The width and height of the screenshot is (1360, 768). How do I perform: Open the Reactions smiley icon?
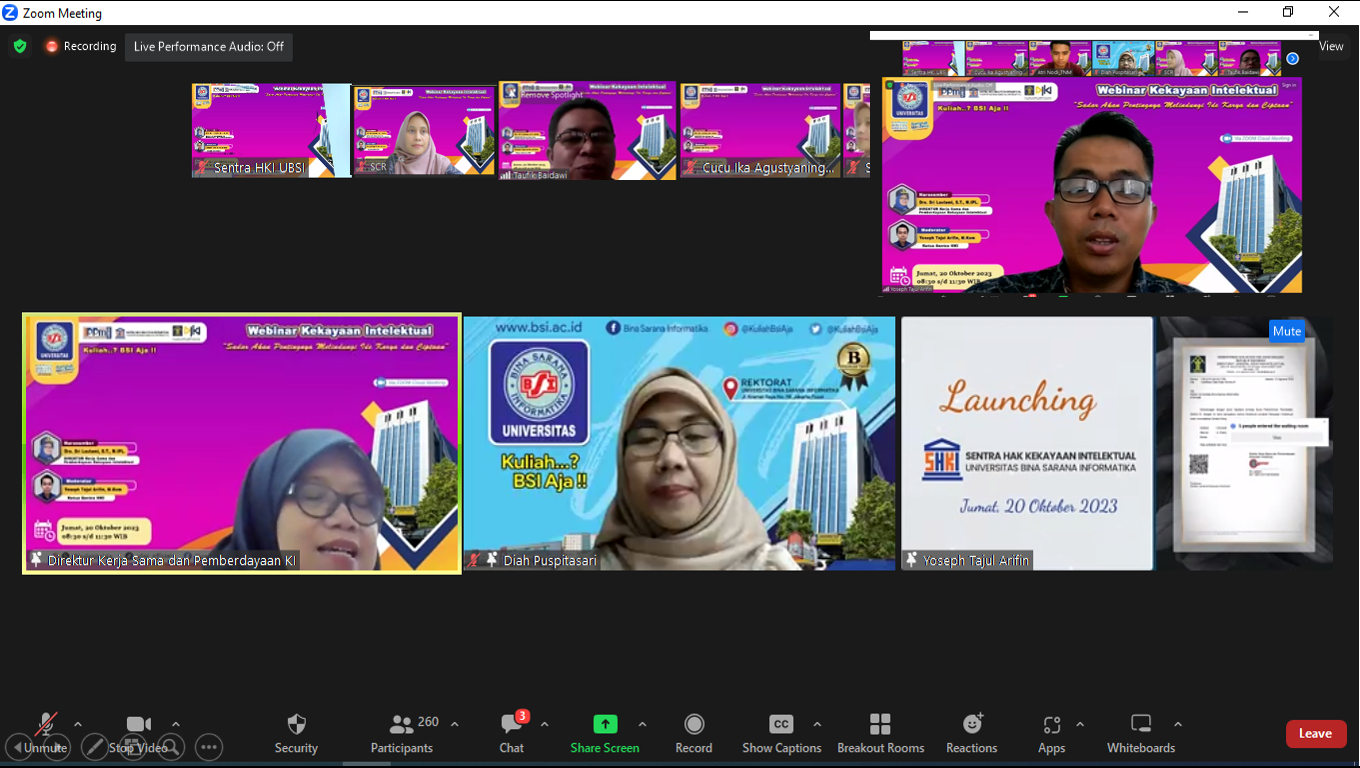[x=972, y=724]
